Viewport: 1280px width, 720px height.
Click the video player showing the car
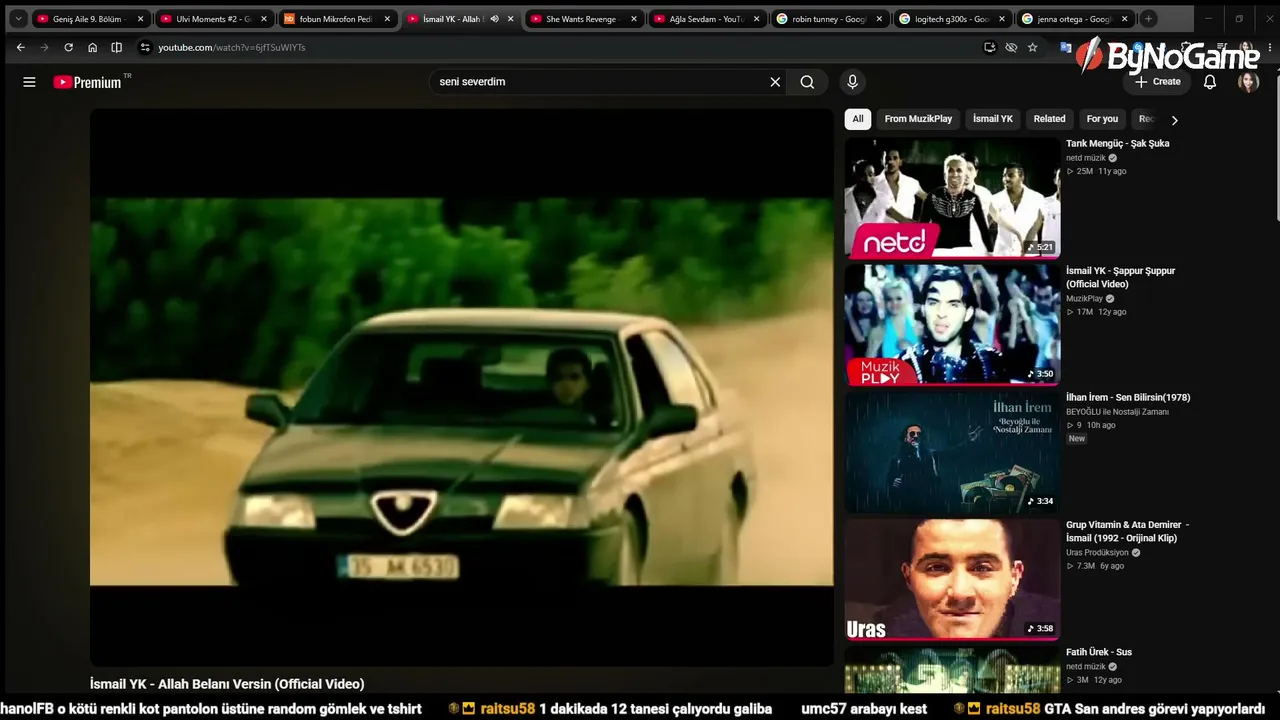pos(461,387)
